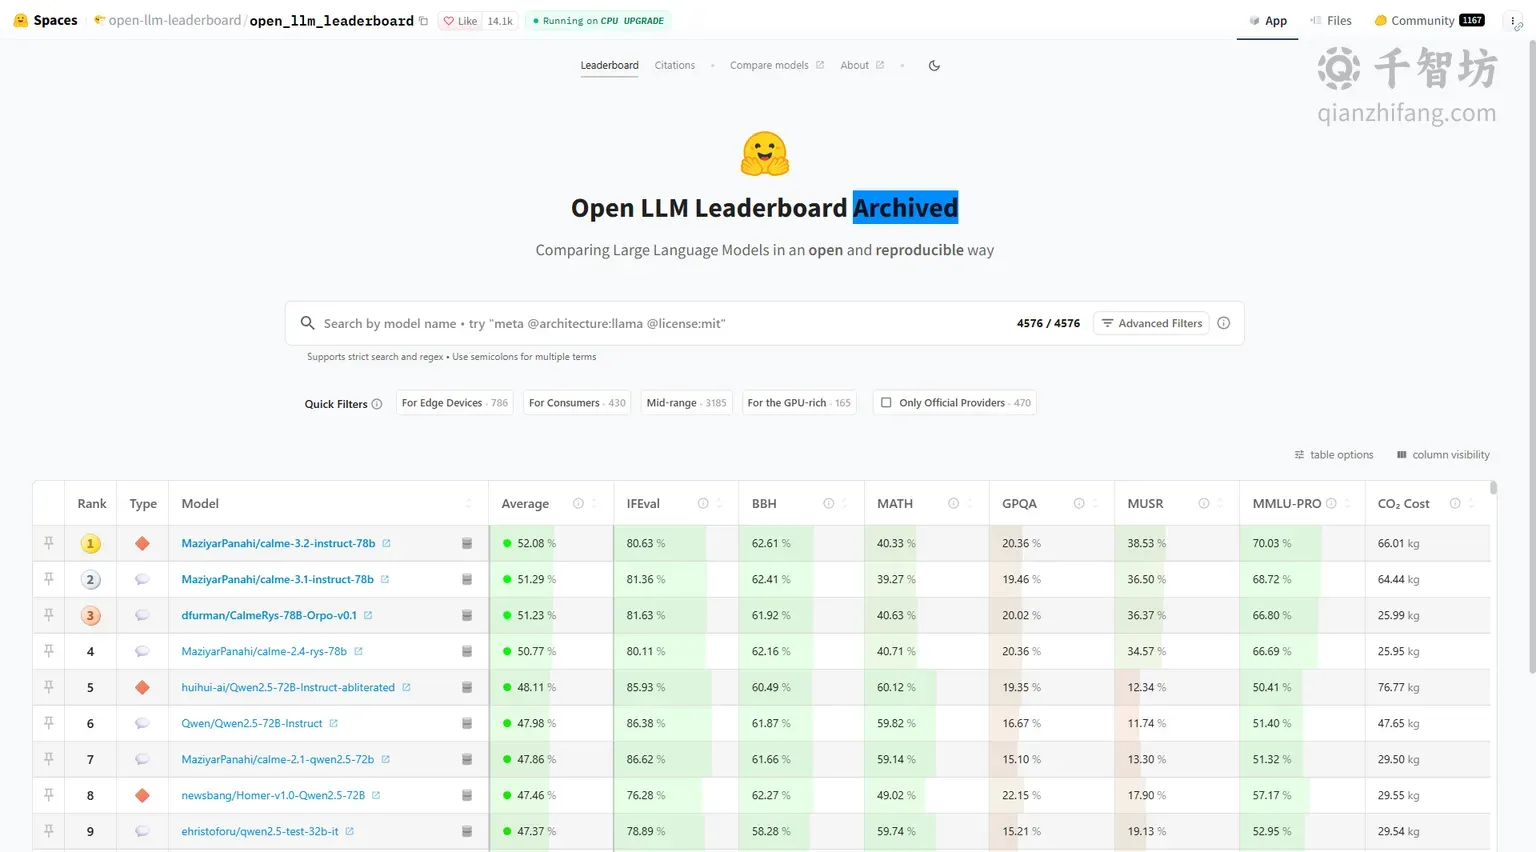The height and width of the screenshot is (852, 1536).
Task: Open column visibility menu
Action: (1443, 455)
